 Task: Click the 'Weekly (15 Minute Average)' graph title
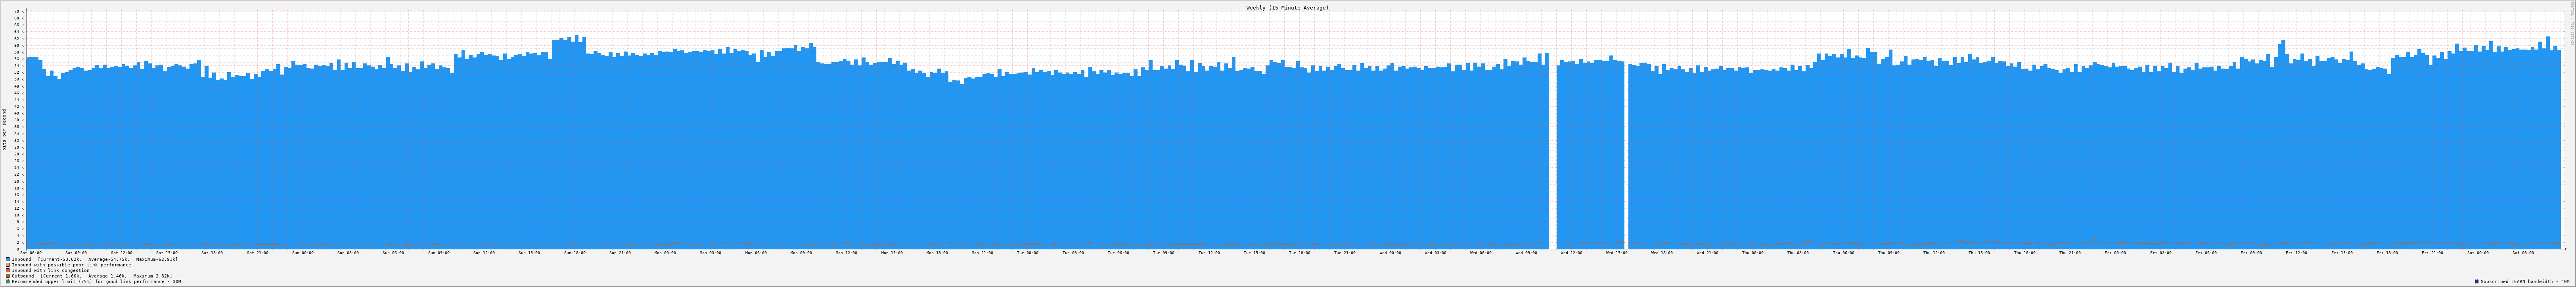click(1287, 7)
